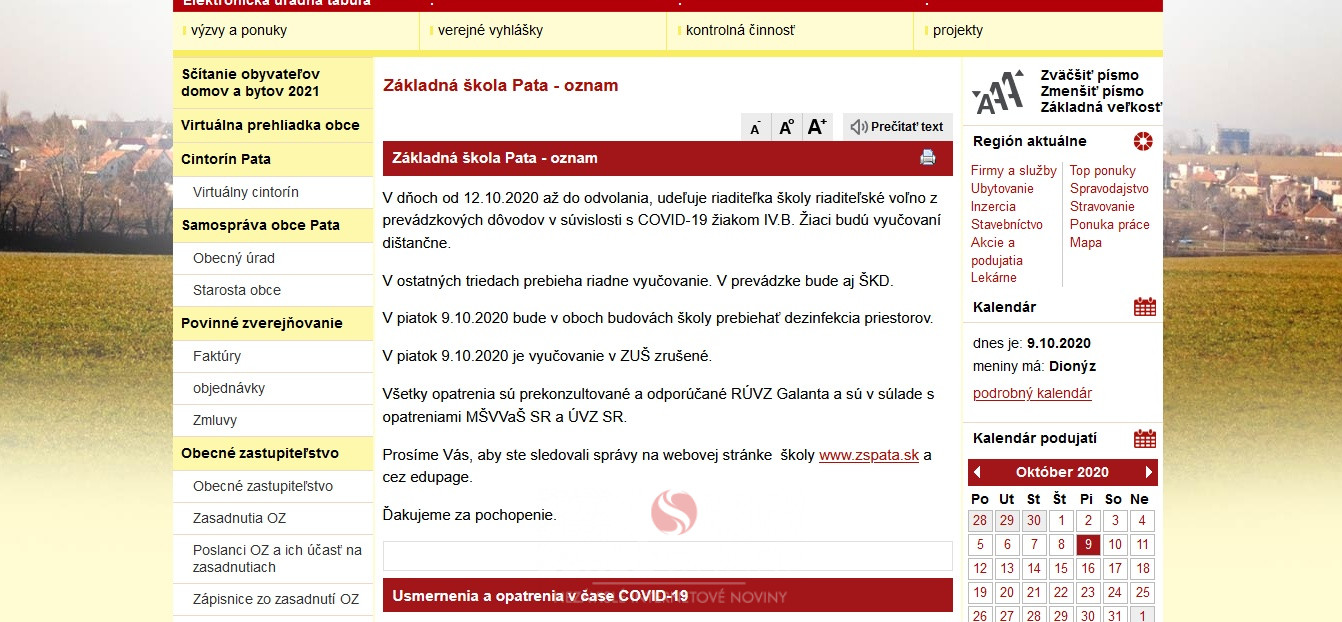Select highlighted day 9 in October calendar
The height and width of the screenshot is (622, 1342).
[x=1088, y=545]
